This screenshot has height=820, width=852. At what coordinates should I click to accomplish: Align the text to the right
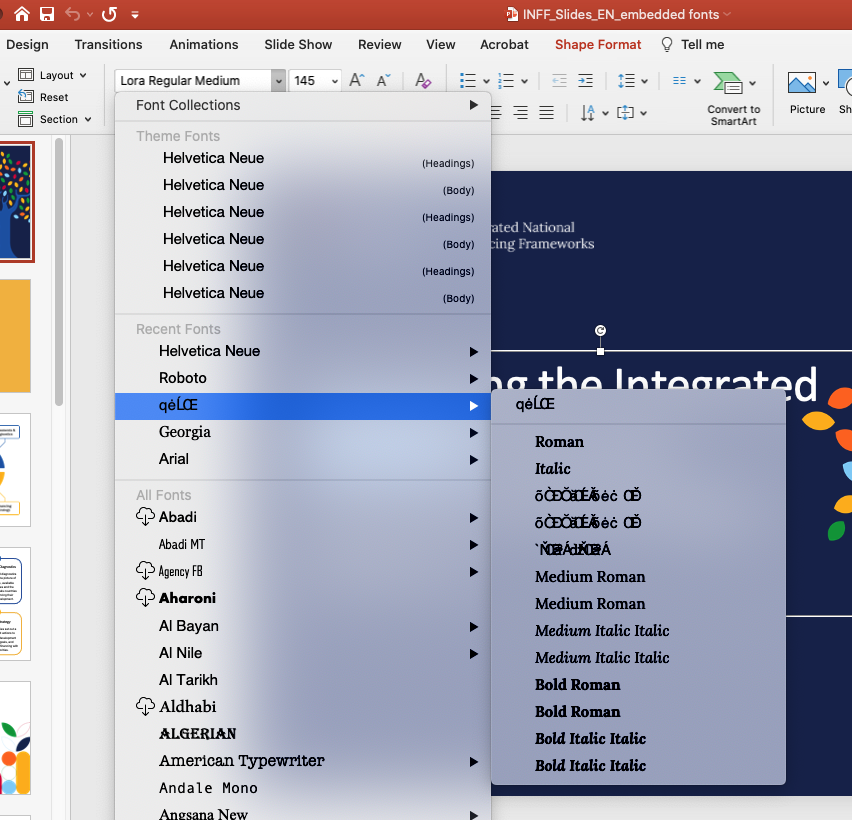point(521,112)
